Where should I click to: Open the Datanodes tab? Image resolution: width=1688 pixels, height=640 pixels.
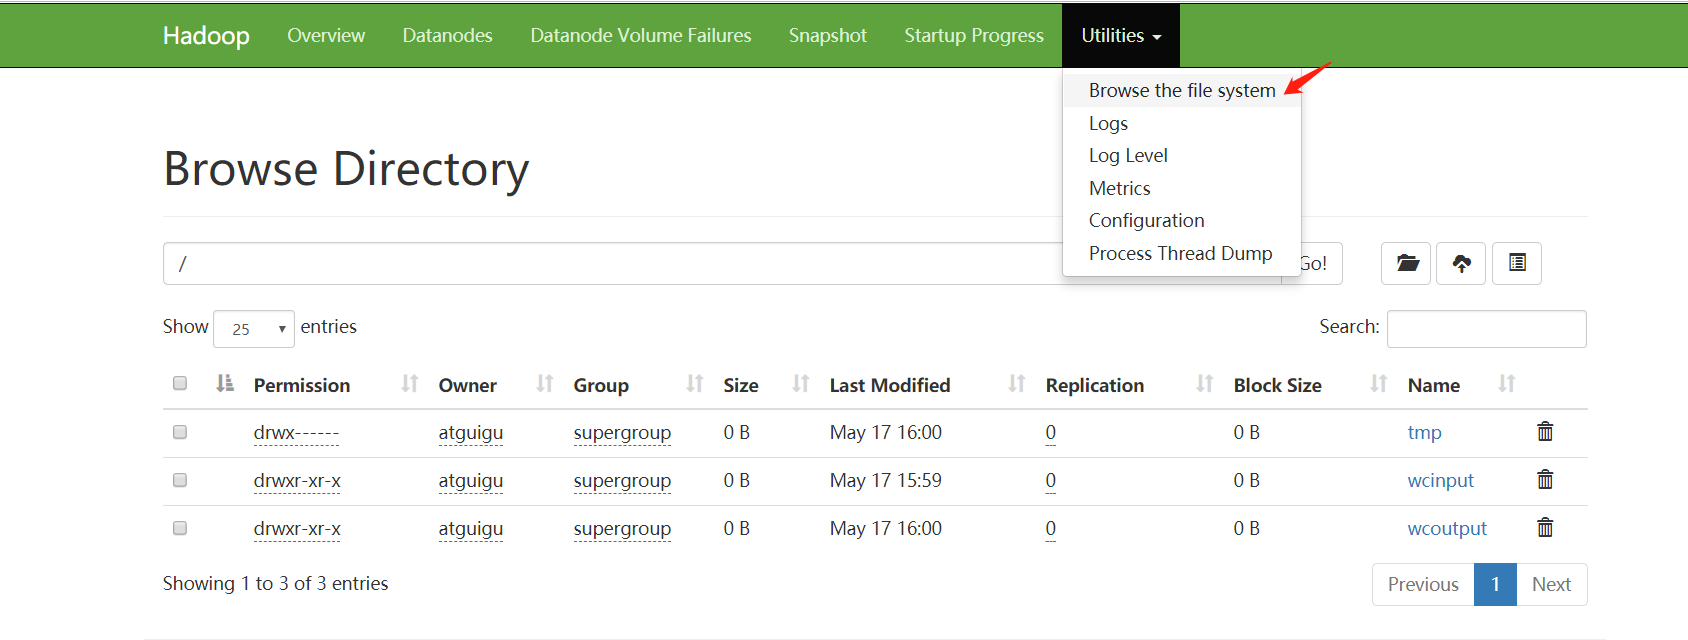click(x=447, y=36)
